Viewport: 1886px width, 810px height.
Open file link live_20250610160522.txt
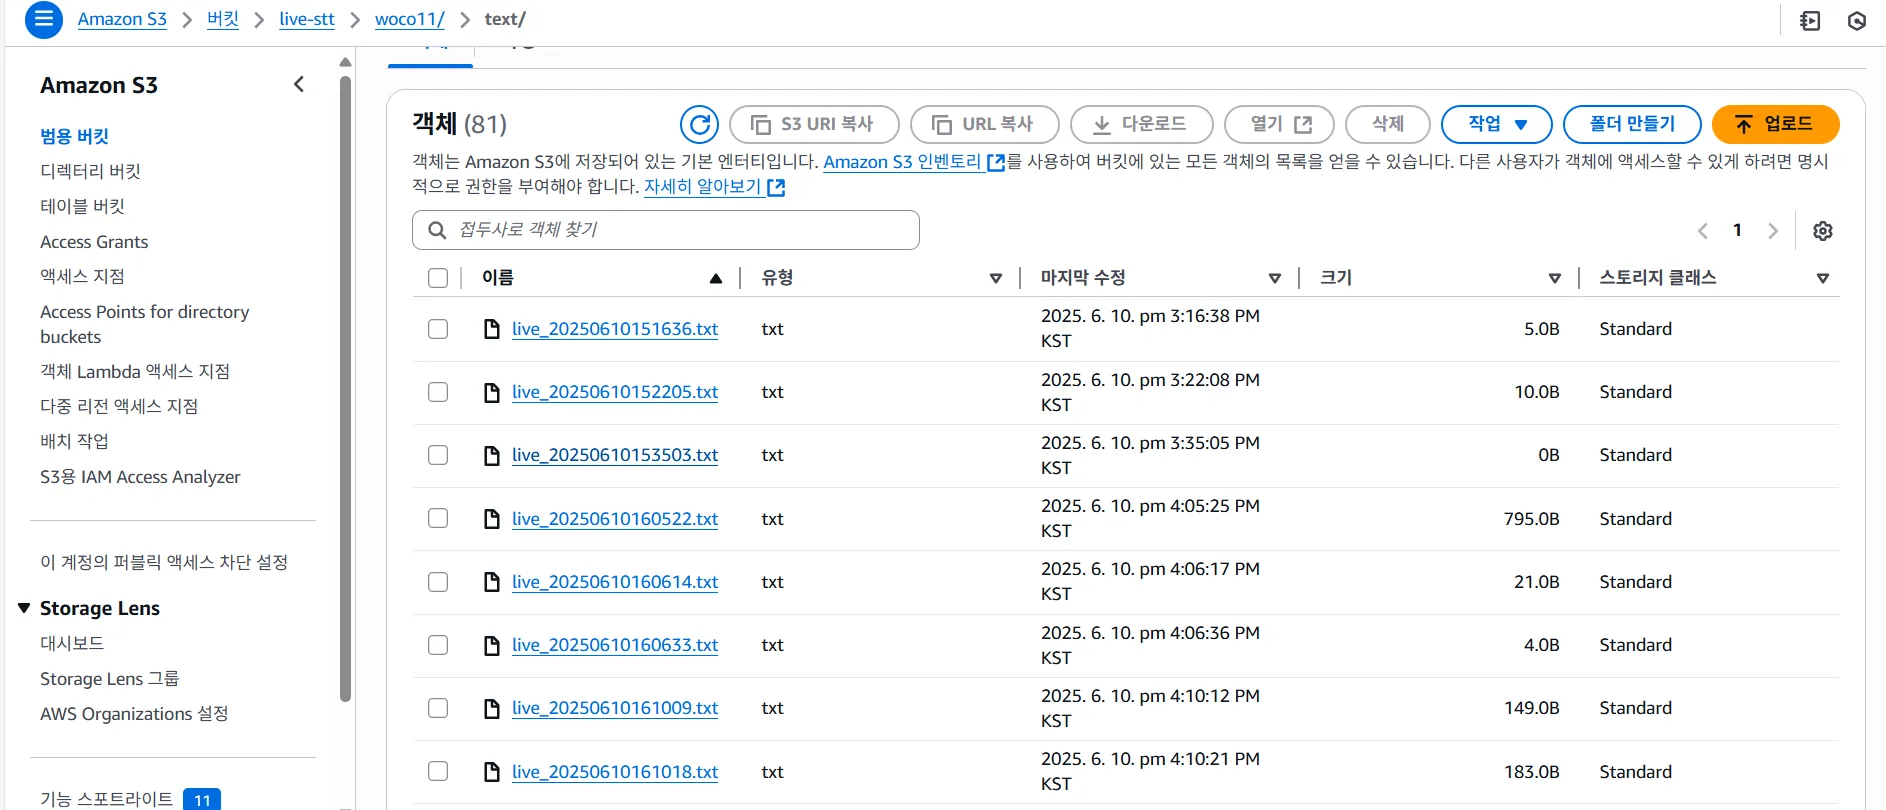[x=615, y=519]
